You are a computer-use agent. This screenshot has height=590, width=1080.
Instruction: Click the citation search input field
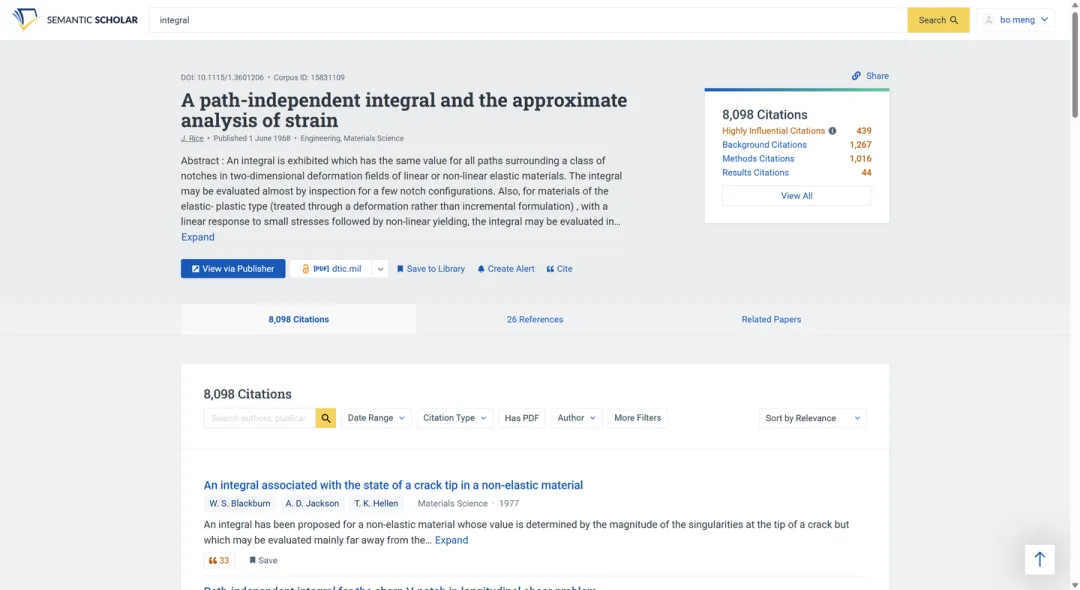[257, 417]
